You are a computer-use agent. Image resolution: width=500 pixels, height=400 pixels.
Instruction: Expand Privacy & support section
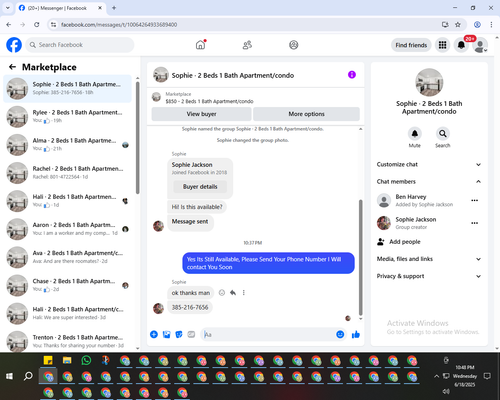click(429, 276)
